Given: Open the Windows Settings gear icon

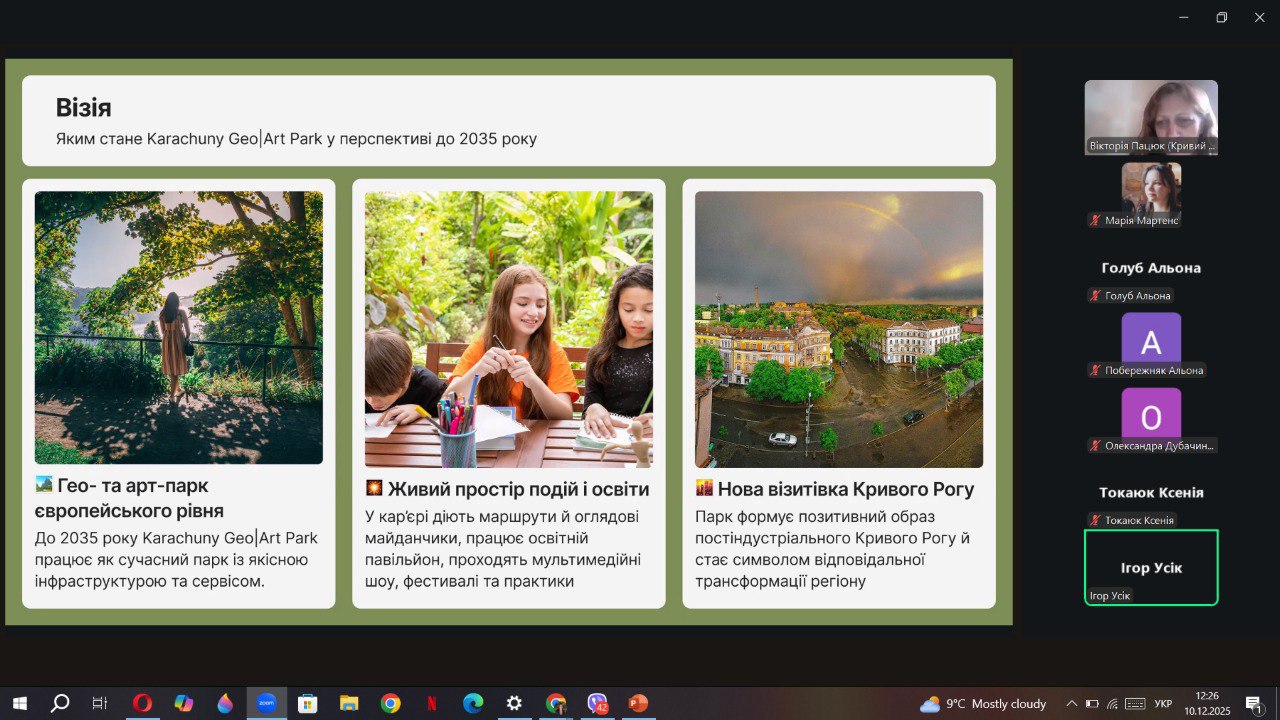Looking at the screenshot, I should click(x=514, y=703).
